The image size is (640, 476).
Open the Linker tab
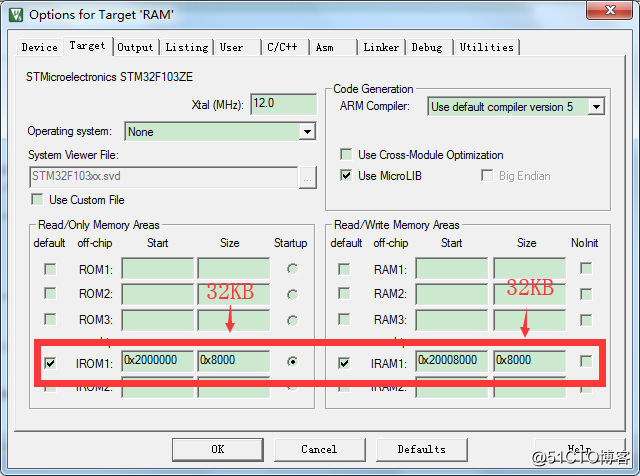381,47
